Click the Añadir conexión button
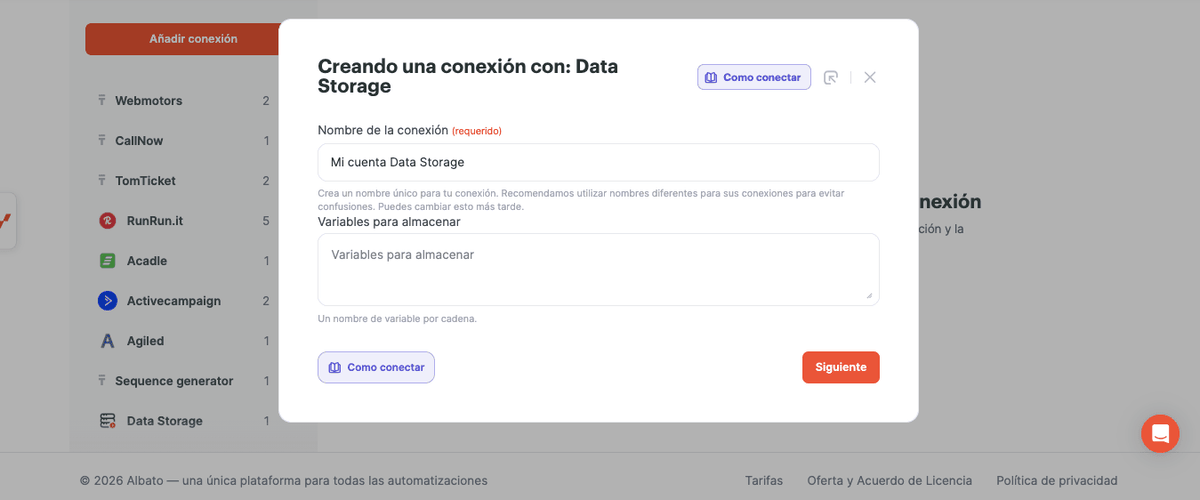This screenshot has width=1200, height=500. click(x=193, y=39)
